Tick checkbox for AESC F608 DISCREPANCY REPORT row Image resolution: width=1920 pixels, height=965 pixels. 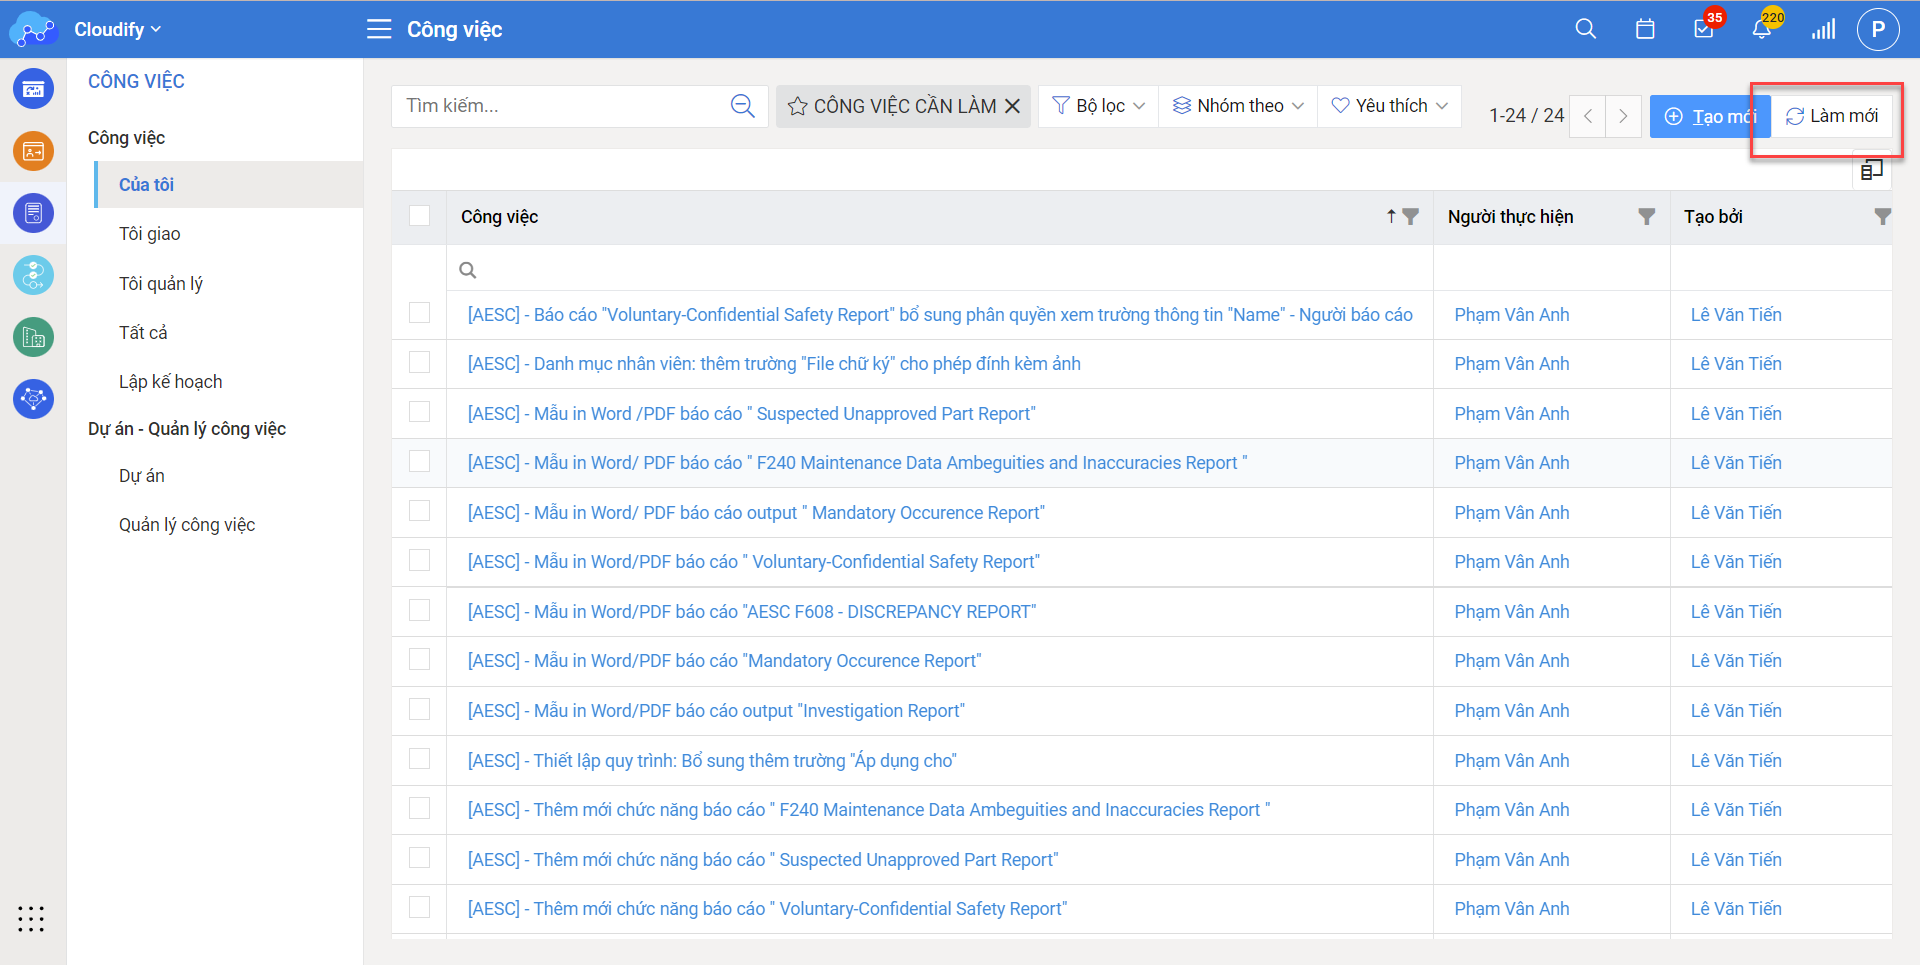tap(419, 610)
